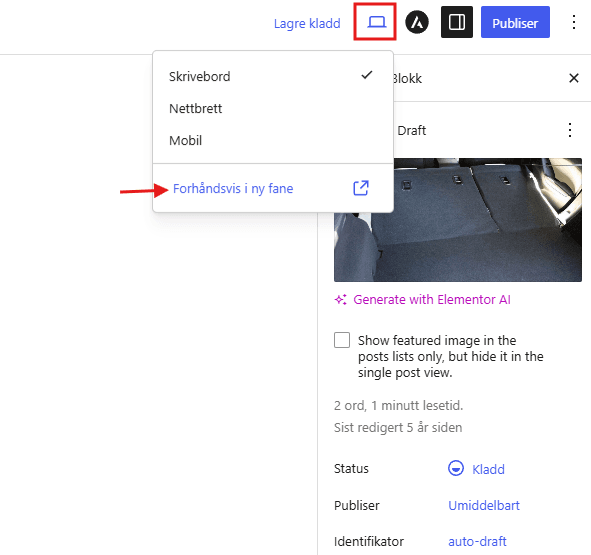Open the top bar options menu
This screenshot has height=555, width=591.
(x=573, y=22)
